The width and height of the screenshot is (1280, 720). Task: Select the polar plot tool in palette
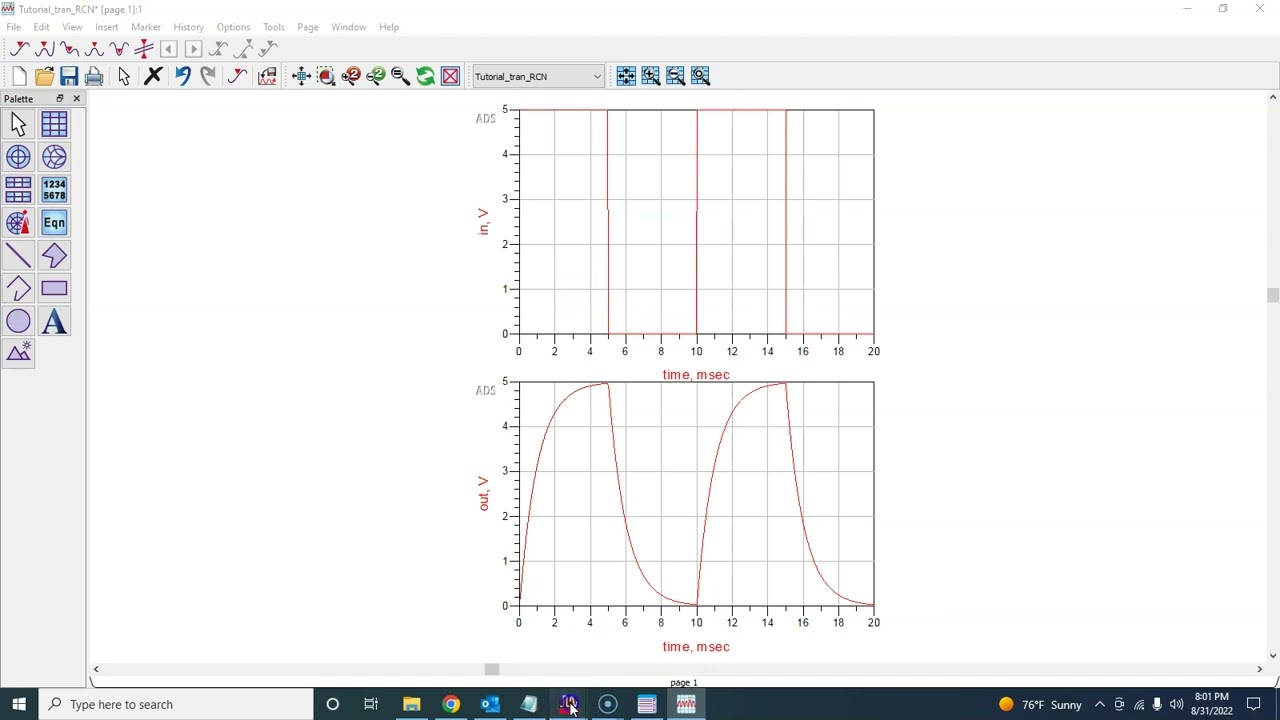(x=18, y=157)
